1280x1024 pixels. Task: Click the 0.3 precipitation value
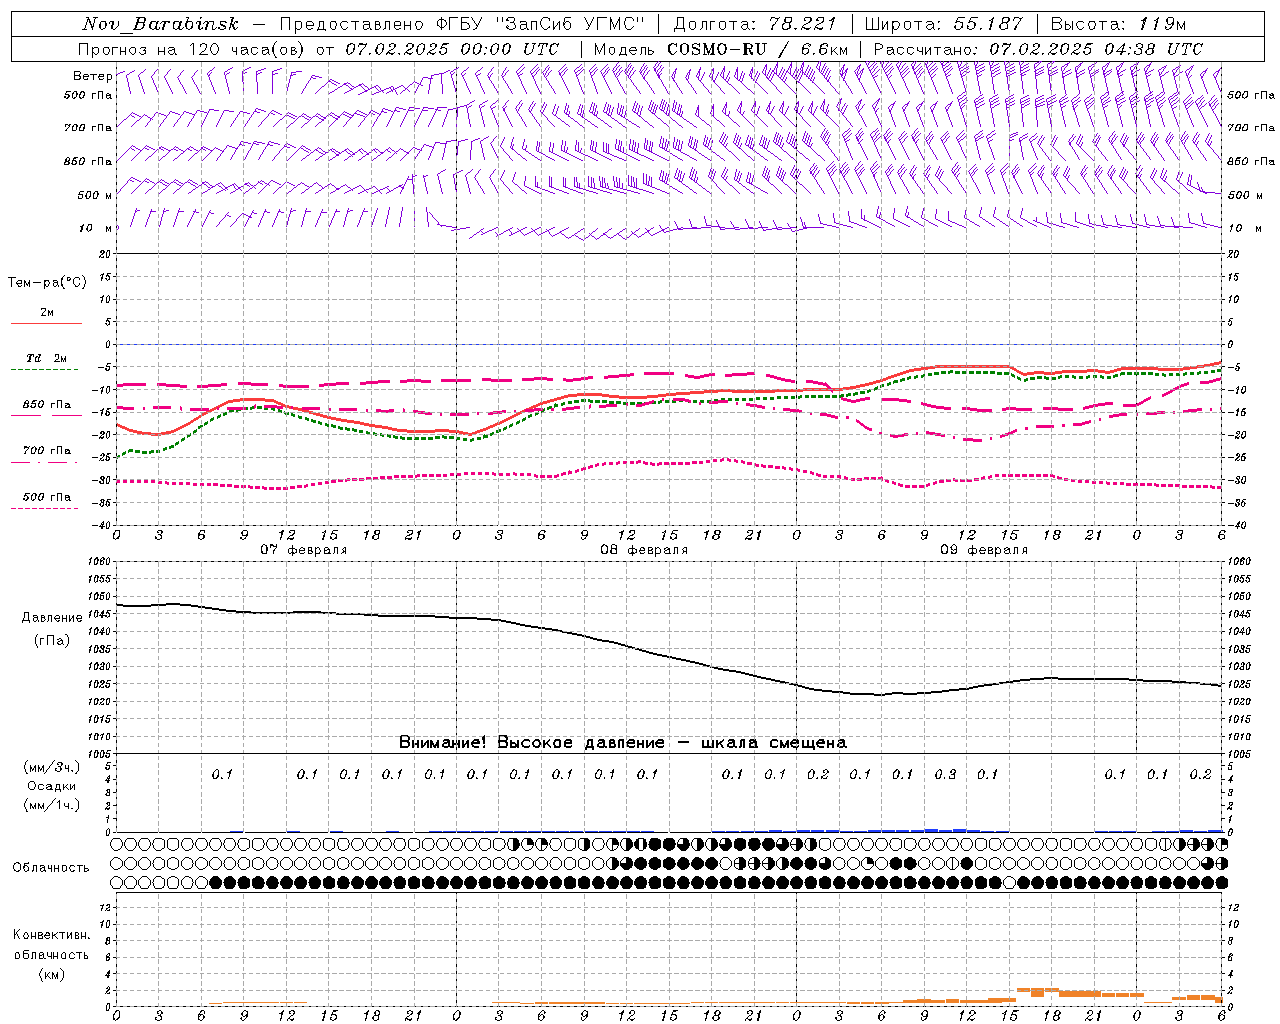coord(945,775)
